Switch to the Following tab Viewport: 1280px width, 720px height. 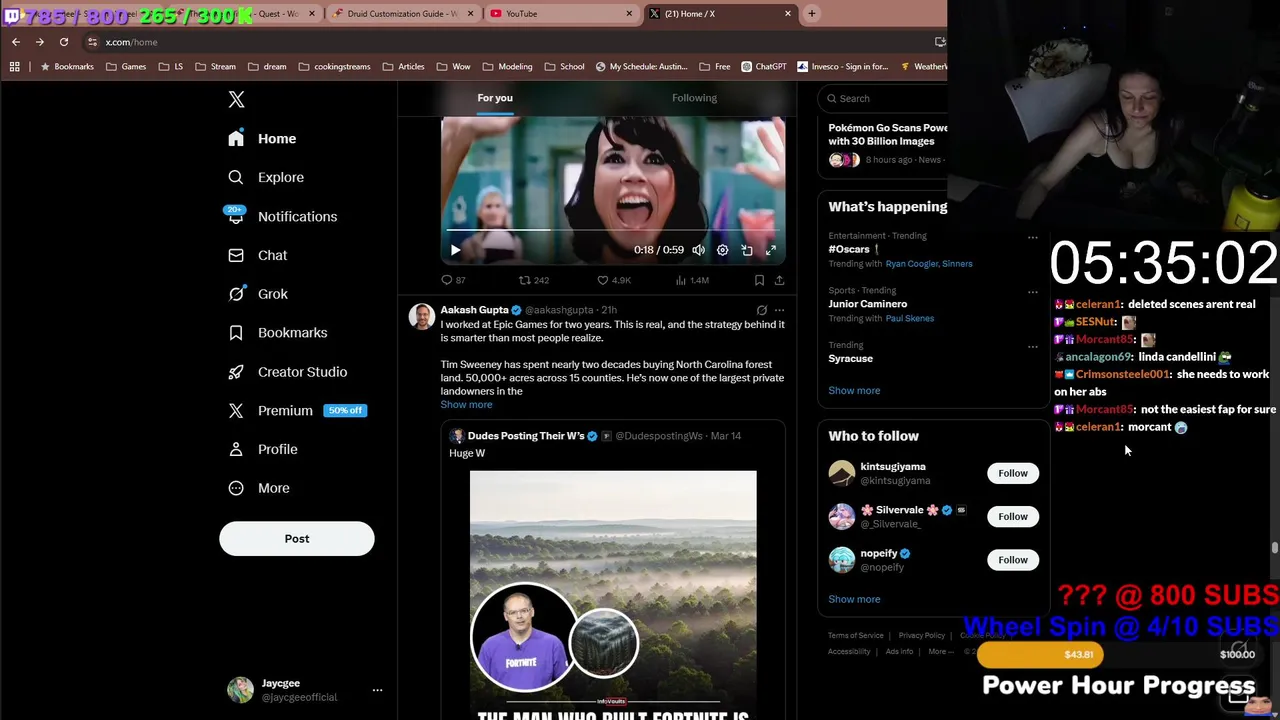click(694, 98)
